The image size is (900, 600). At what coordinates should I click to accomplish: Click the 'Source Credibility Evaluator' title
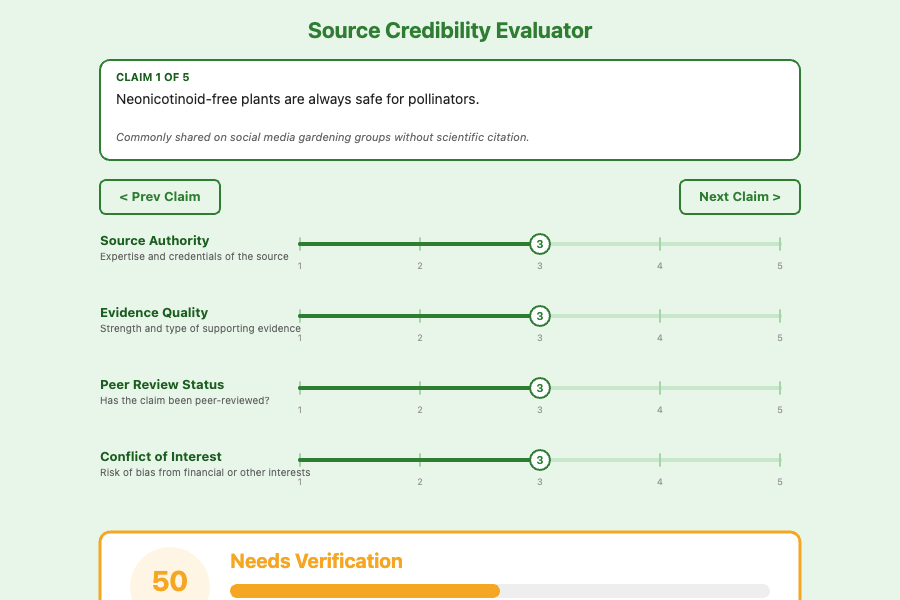(450, 30)
